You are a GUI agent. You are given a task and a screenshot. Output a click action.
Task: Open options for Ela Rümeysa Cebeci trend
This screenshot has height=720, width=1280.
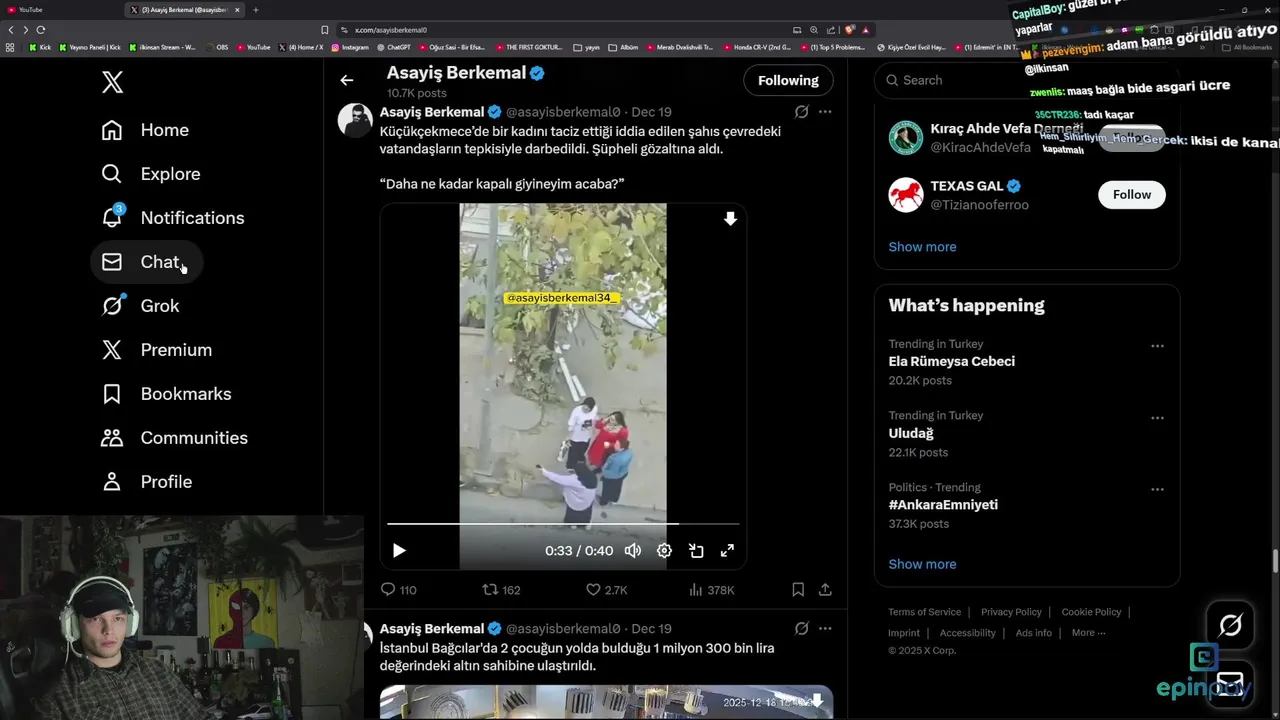(x=1157, y=346)
